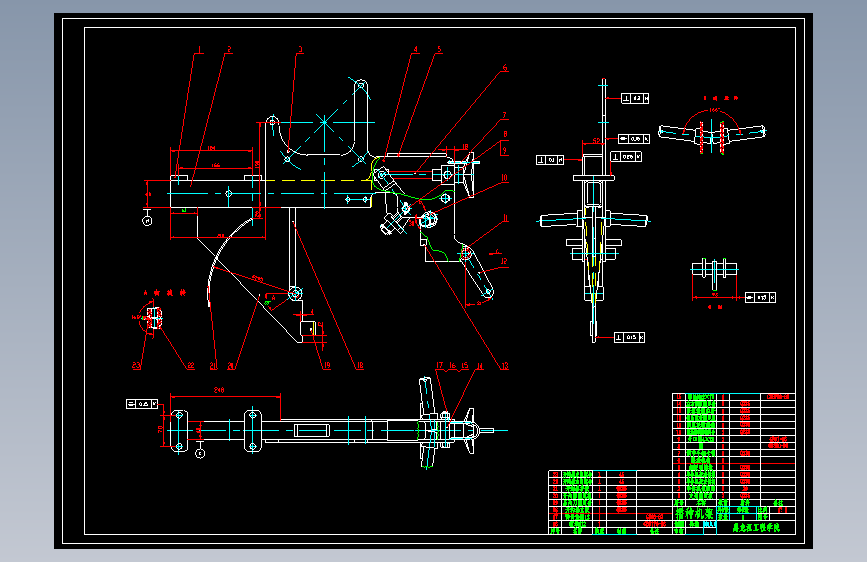Screen dimensions: 867x562
Task: Select part callout number 9
Action: coord(504,150)
